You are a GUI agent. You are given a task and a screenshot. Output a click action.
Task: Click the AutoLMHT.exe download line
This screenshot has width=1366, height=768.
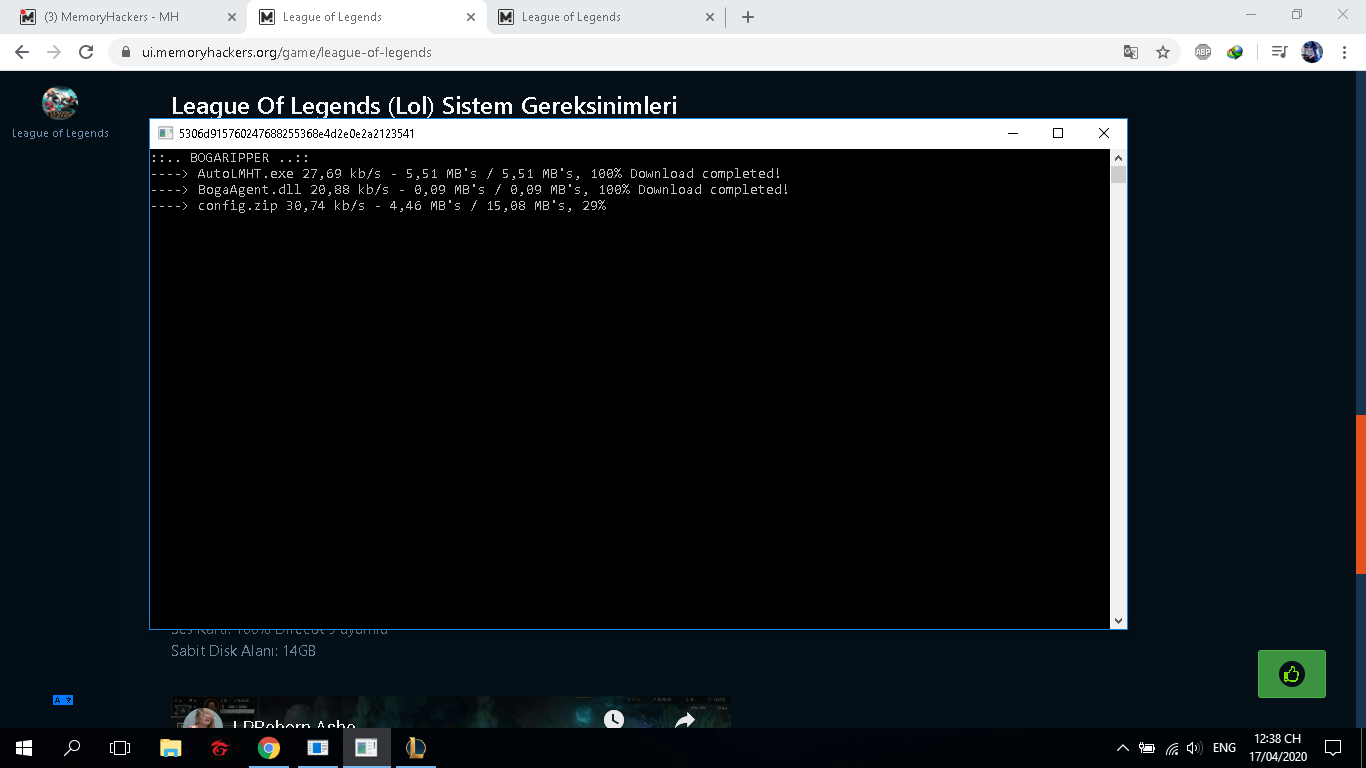pos(466,174)
